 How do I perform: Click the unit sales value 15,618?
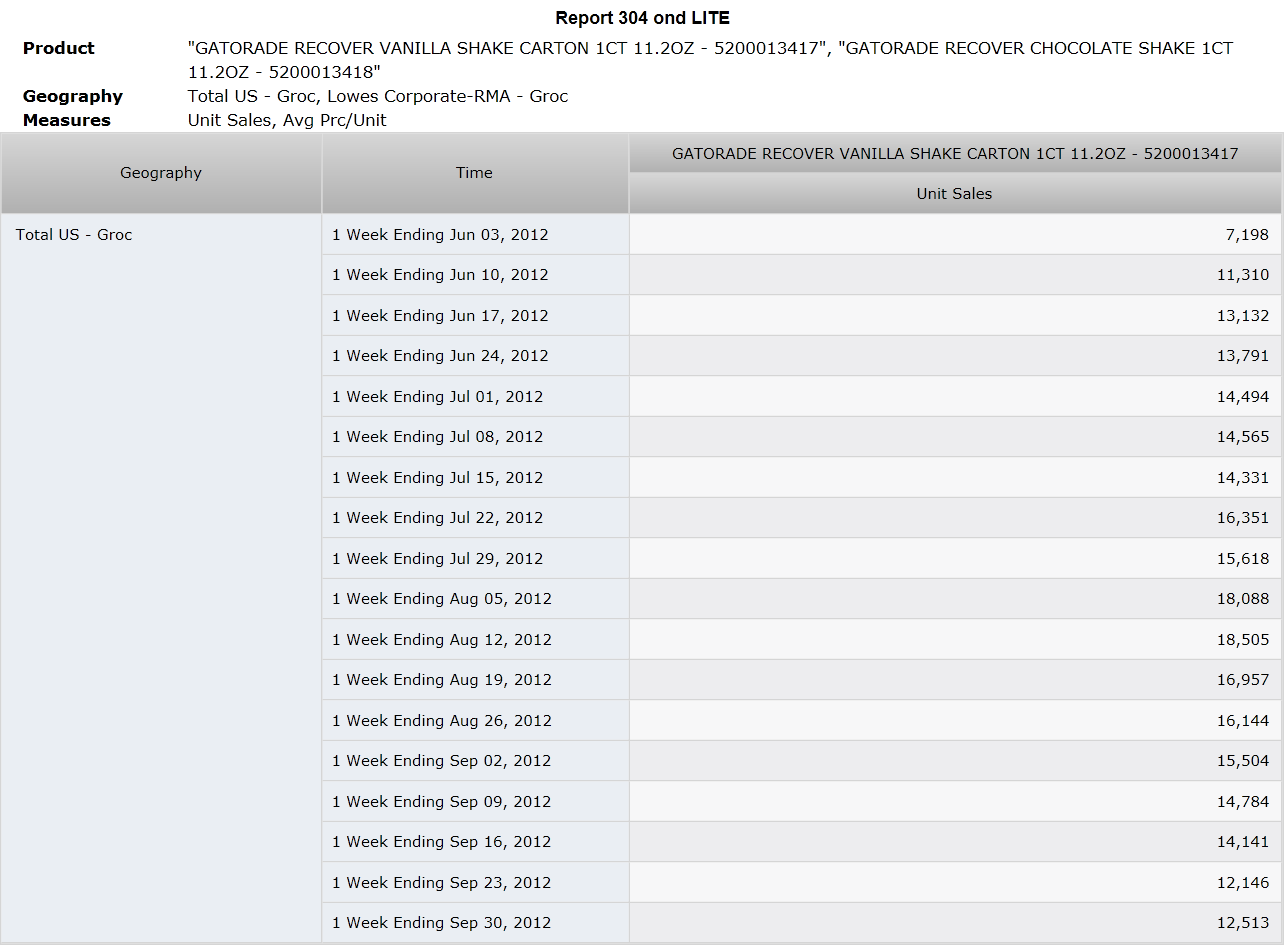(1243, 559)
